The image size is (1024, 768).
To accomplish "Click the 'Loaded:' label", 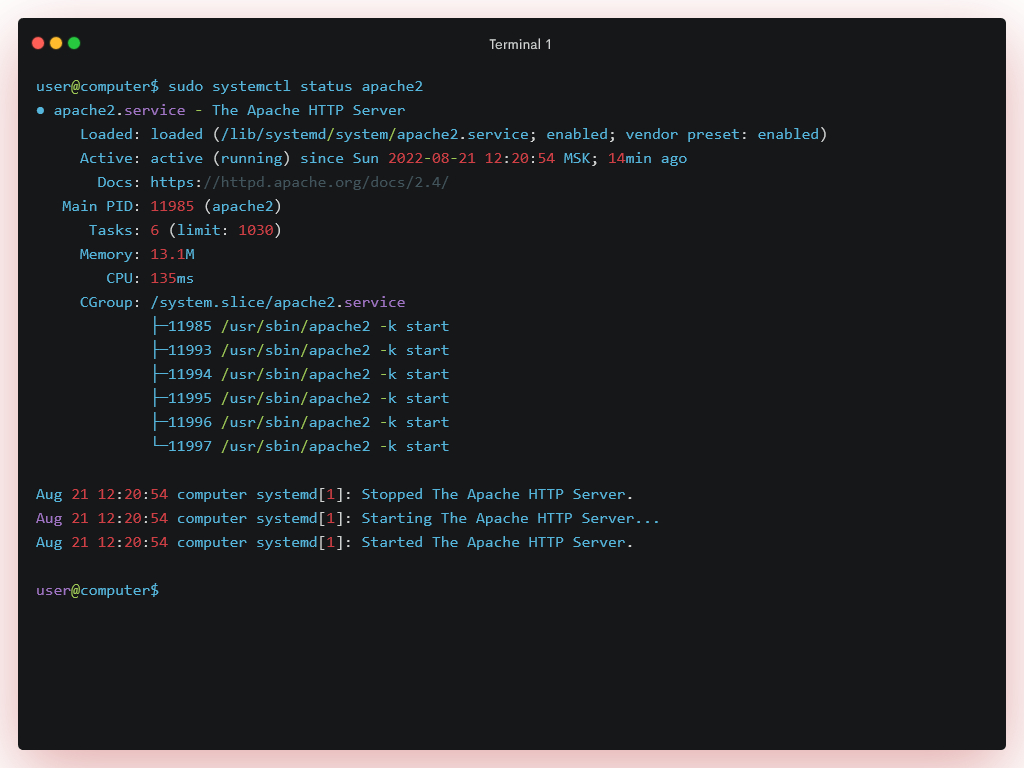I will 110,135.
